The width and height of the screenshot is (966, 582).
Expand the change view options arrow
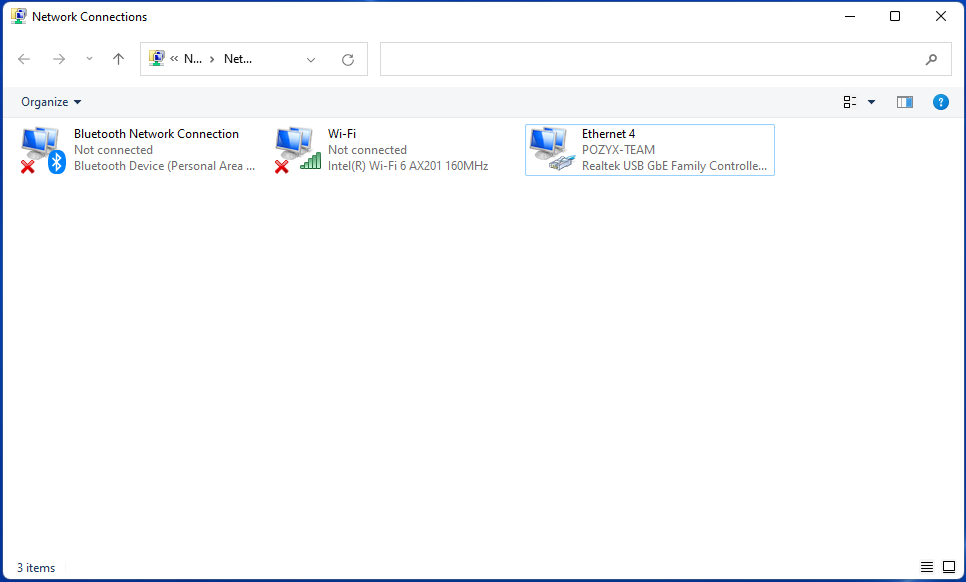pyautogui.click(x=871, y=102)
